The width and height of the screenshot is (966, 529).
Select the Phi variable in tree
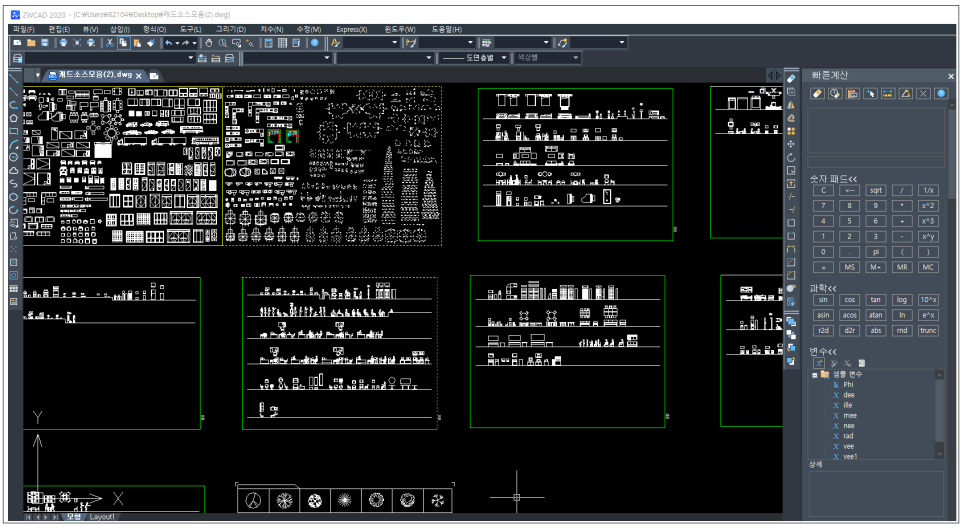click(x=848, y=385)
